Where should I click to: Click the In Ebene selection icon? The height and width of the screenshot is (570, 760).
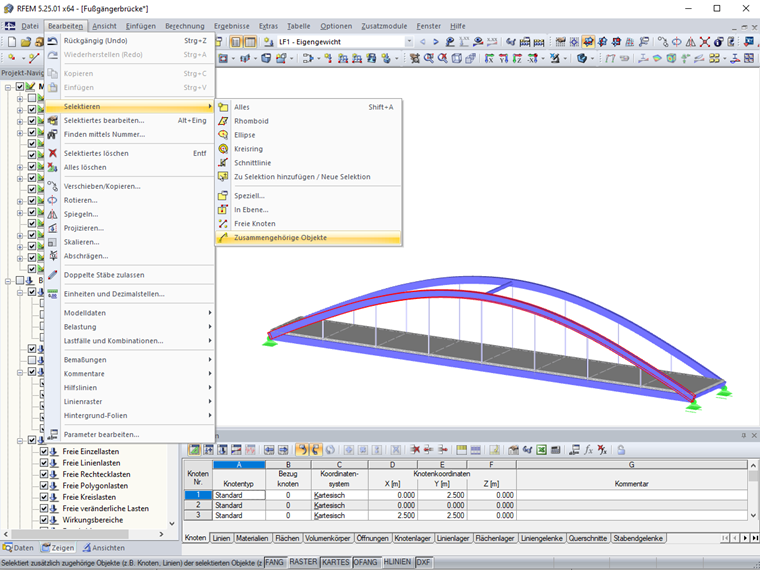[x=223, y=209]
